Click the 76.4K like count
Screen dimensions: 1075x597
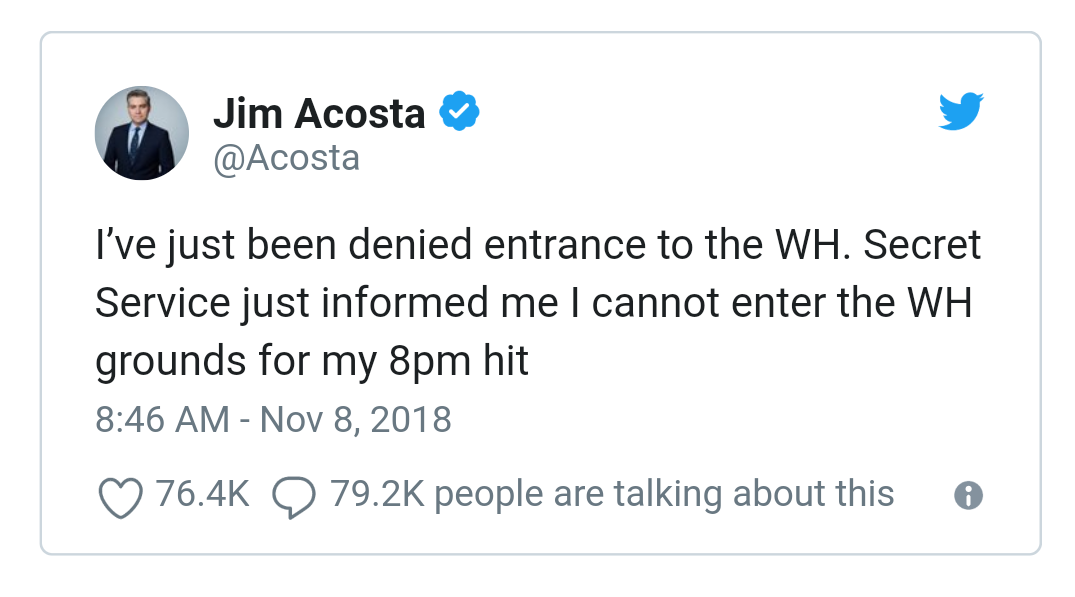pyautogui.click(x=203, y=494)
